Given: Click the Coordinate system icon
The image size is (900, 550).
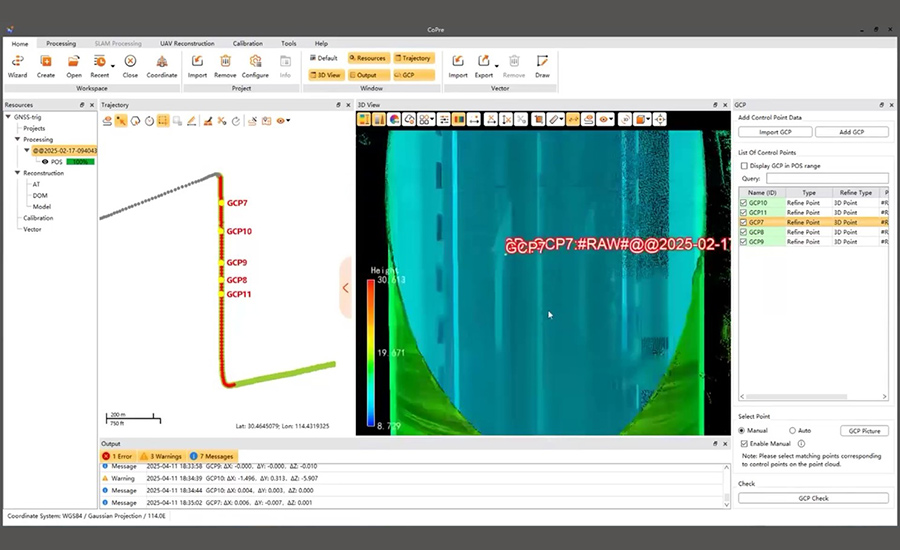Looking at the screenshot, I should pos(162,64).
